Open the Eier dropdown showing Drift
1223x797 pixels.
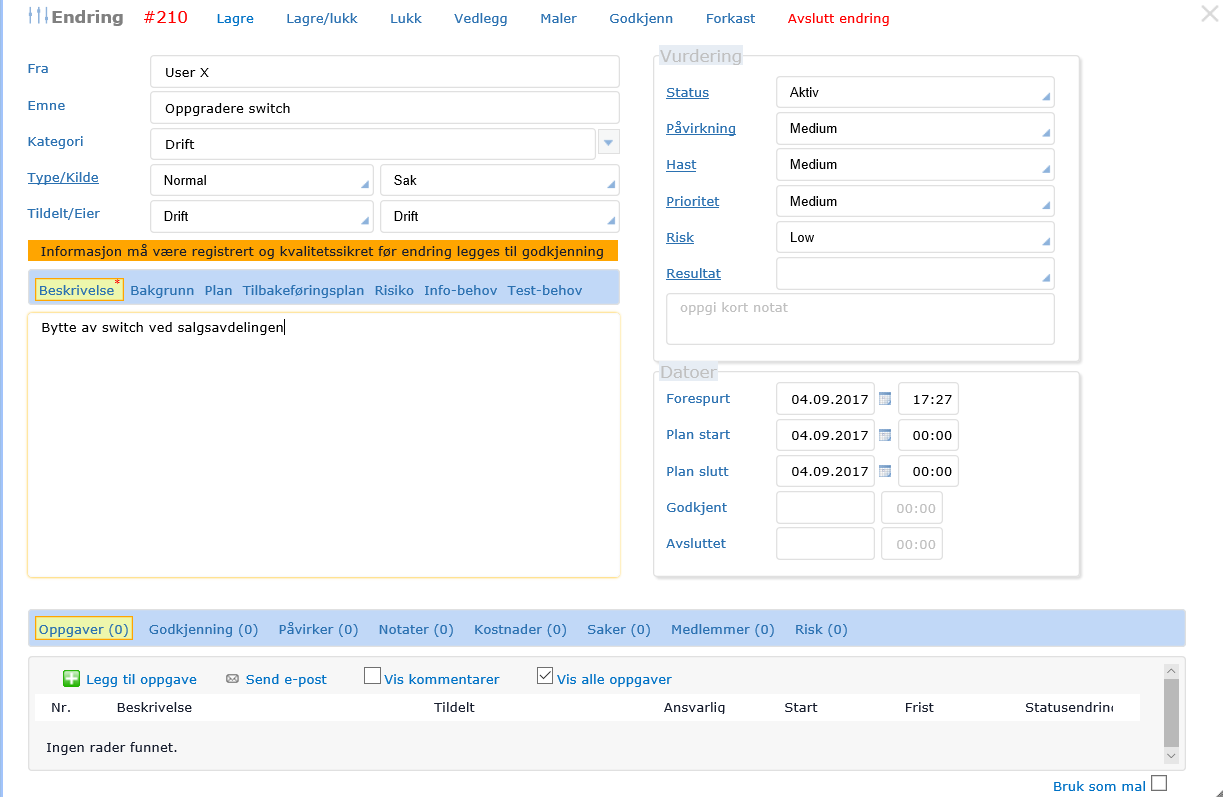tap(500, 216)
